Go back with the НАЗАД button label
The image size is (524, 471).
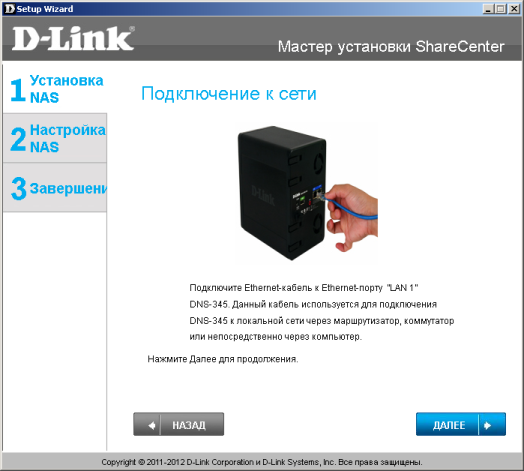click(x=189, y=425)
